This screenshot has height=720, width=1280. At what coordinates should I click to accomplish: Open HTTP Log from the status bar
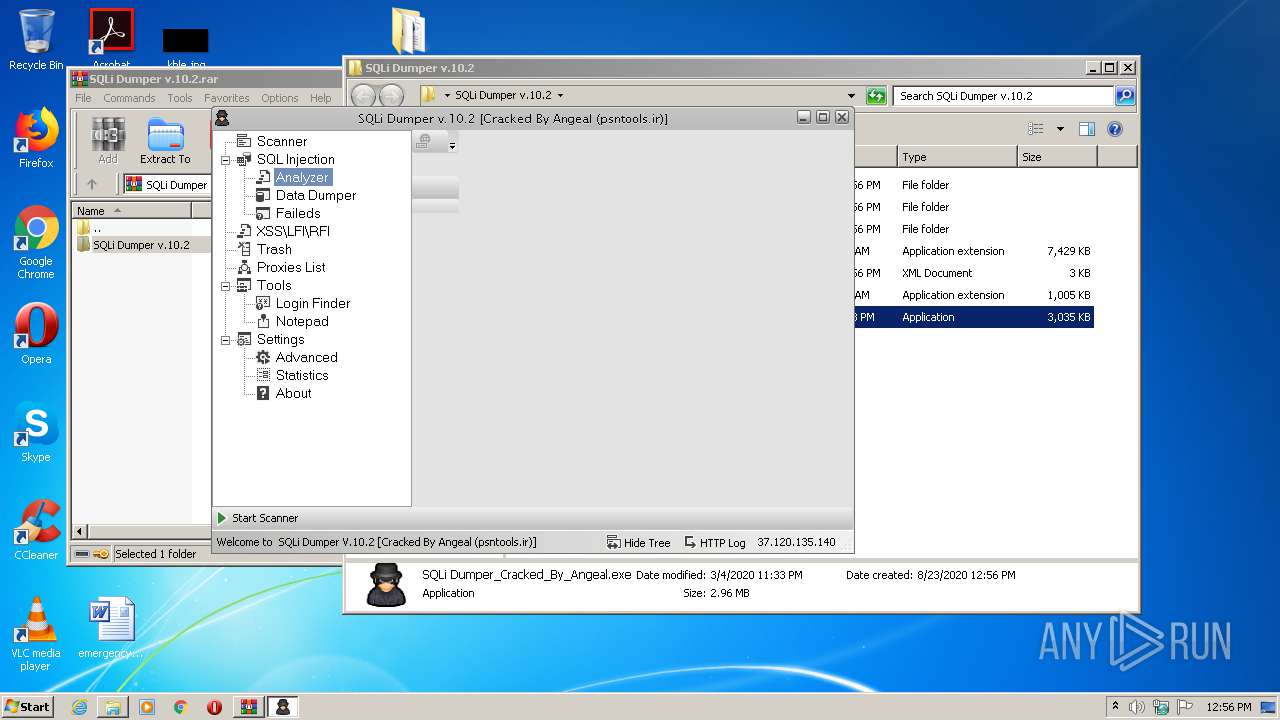[715, 543]
